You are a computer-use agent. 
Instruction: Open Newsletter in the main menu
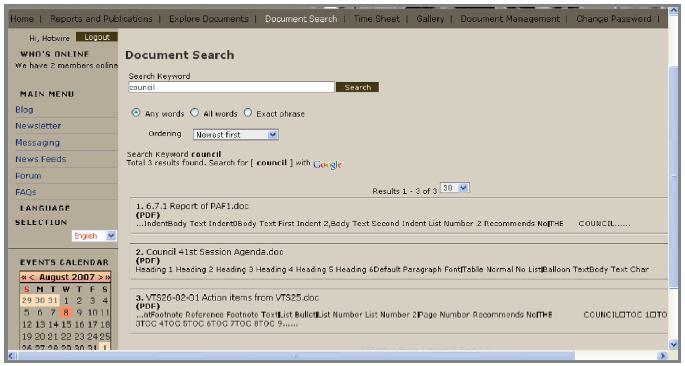coord(38,126)
